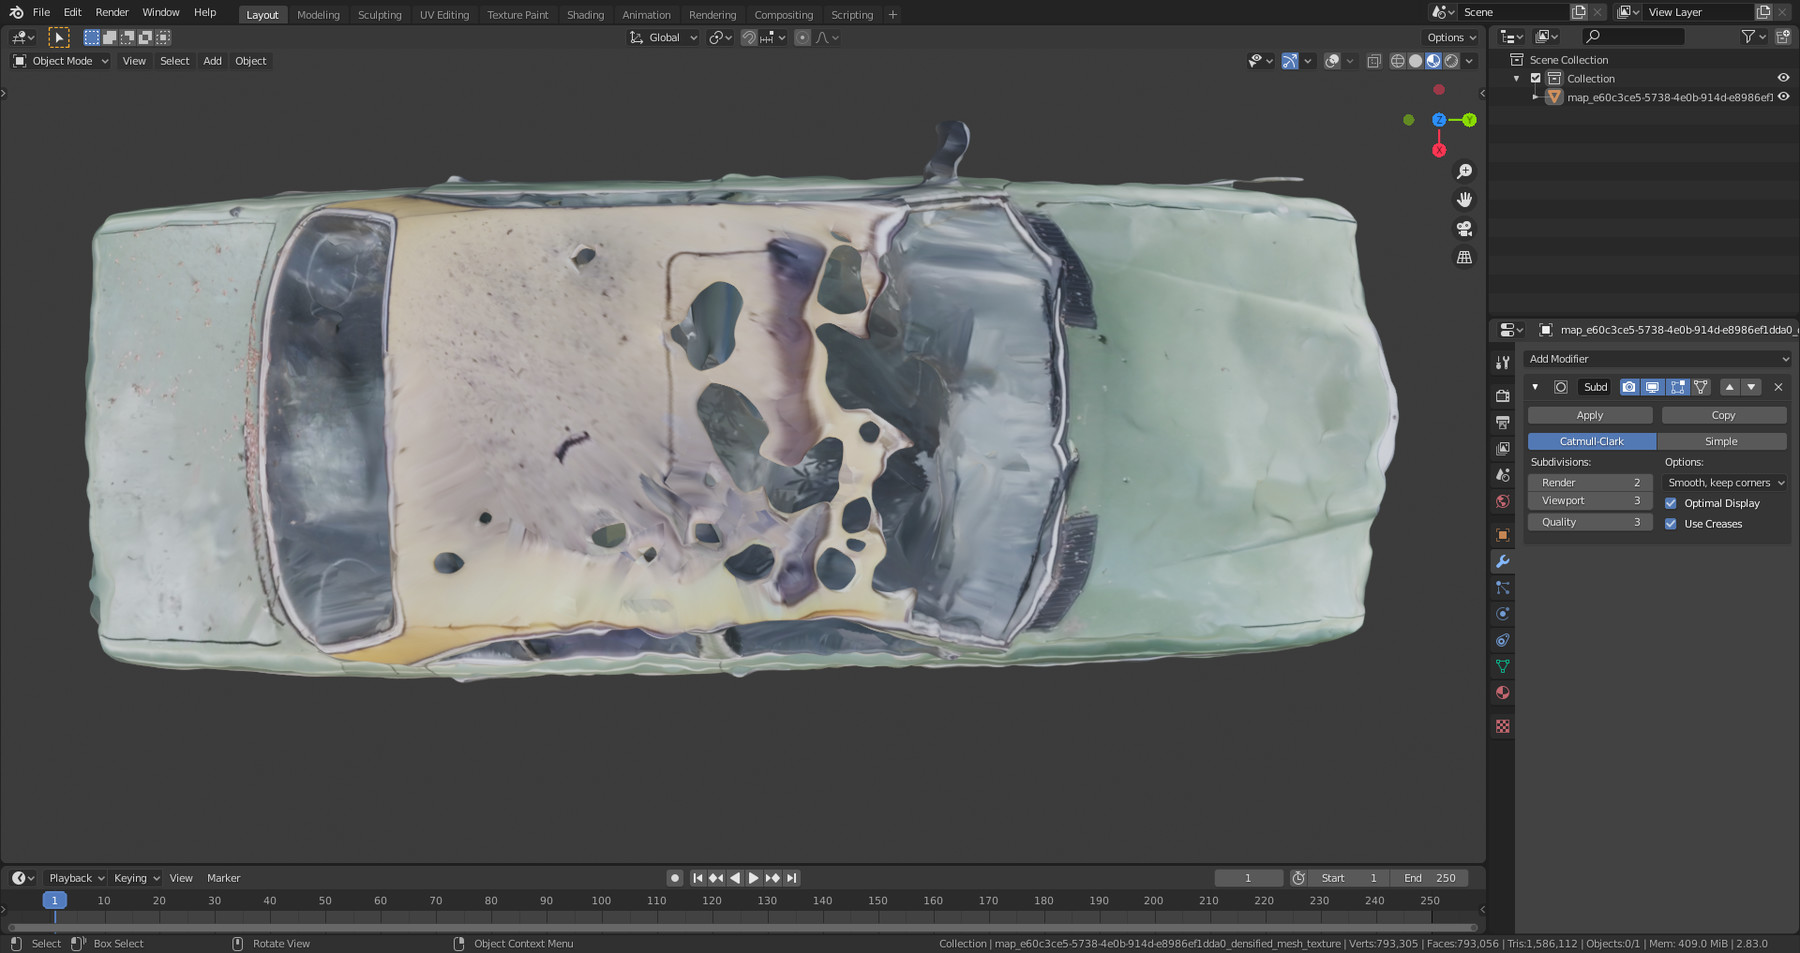Switch to the Shading workspace tab

pos(585,14)
